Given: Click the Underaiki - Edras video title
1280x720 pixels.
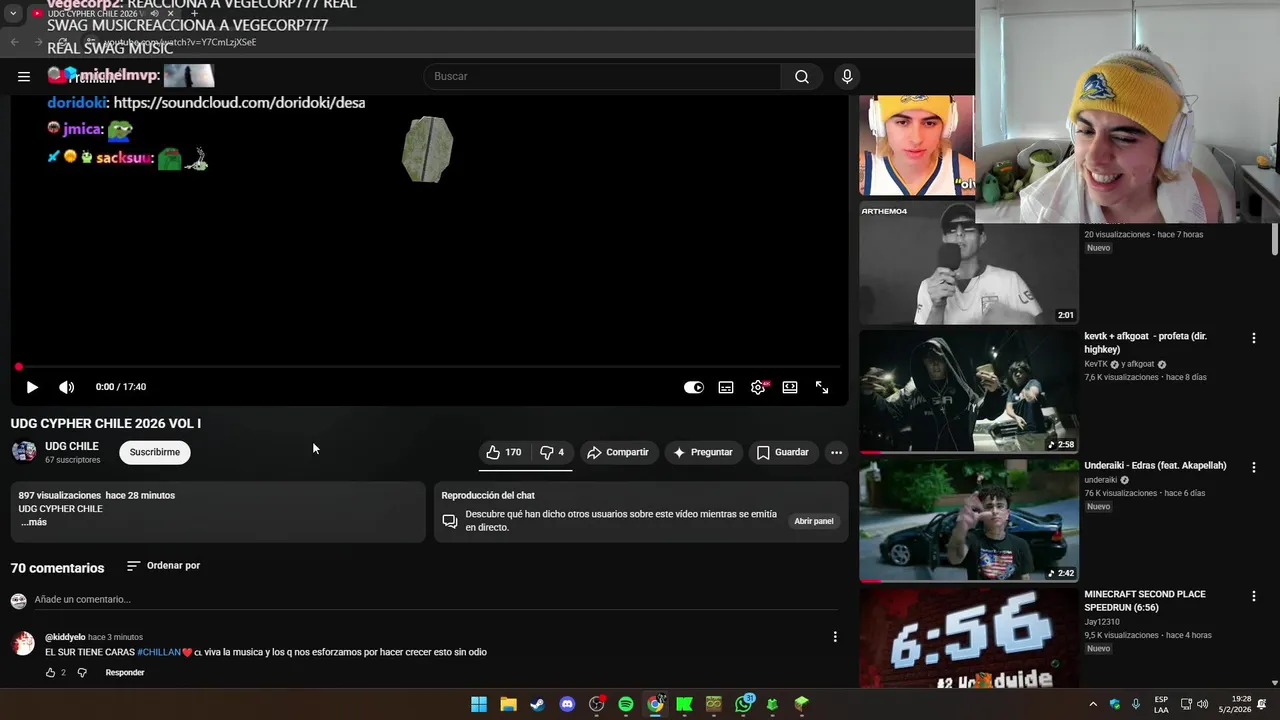Looking at the screenshot, I should point(1155,466).
